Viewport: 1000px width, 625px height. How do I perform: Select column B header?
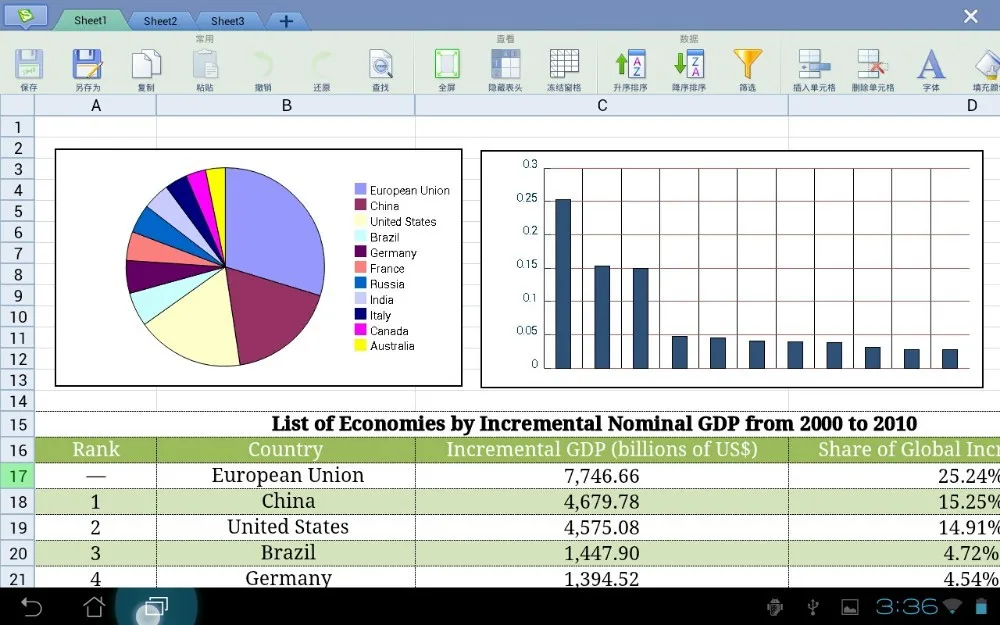(x=286, y=105)
